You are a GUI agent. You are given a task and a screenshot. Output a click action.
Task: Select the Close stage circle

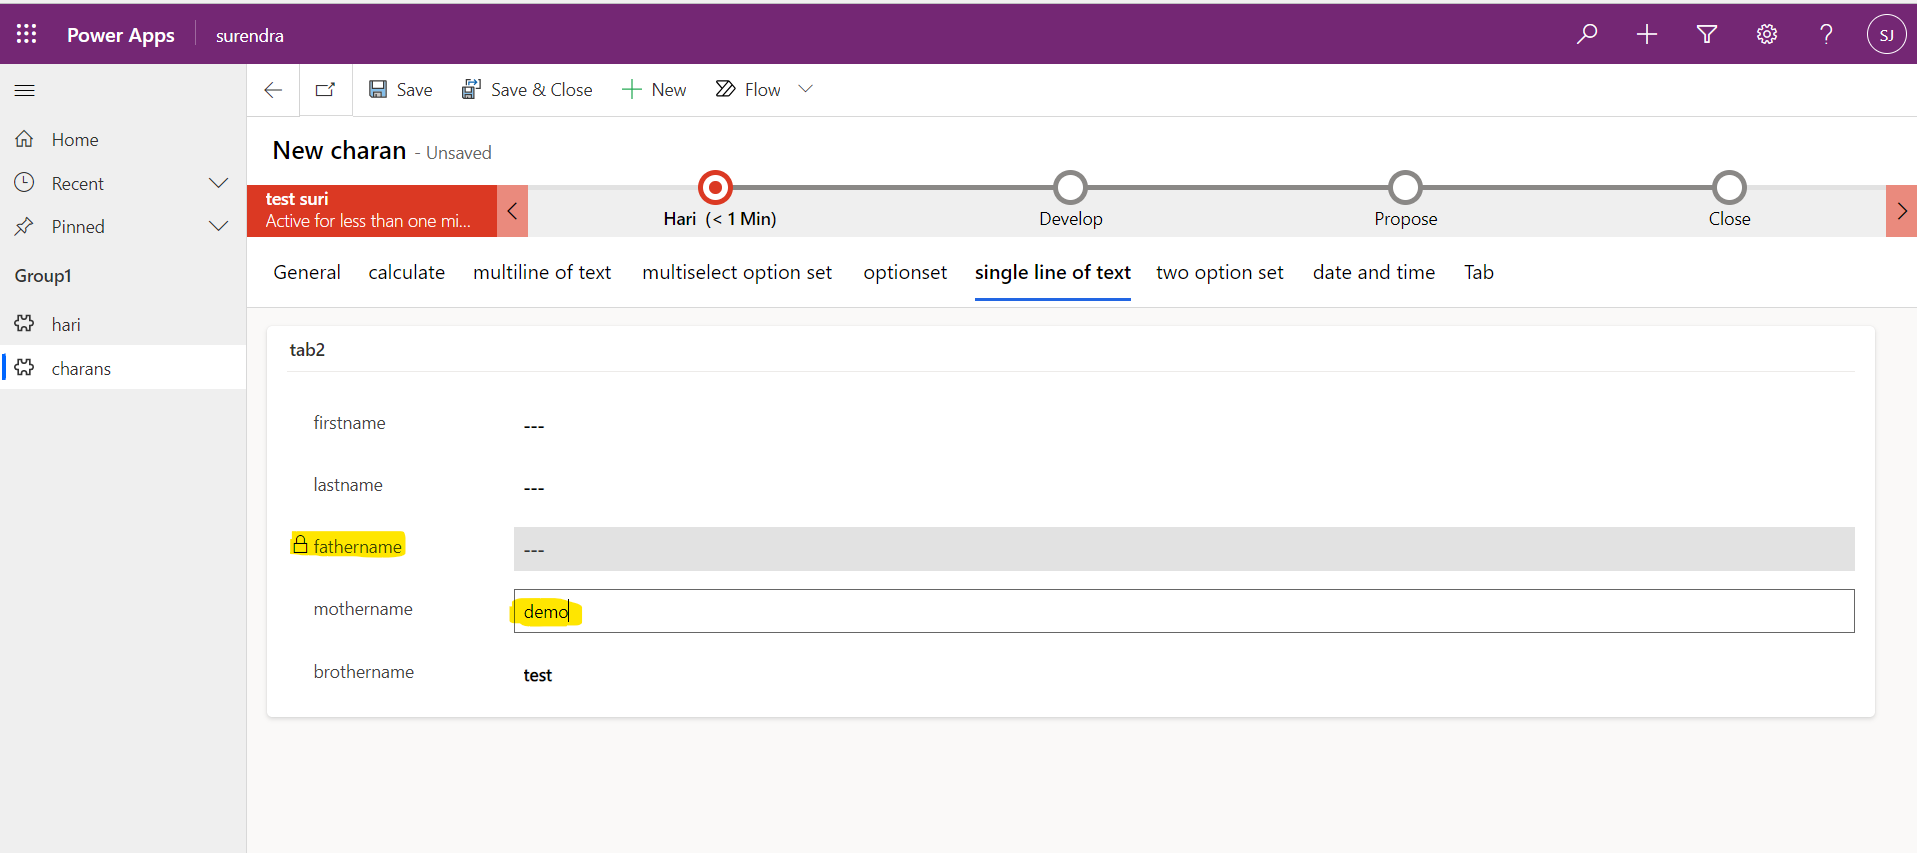pyautogui.click(x=1729, y=187)
